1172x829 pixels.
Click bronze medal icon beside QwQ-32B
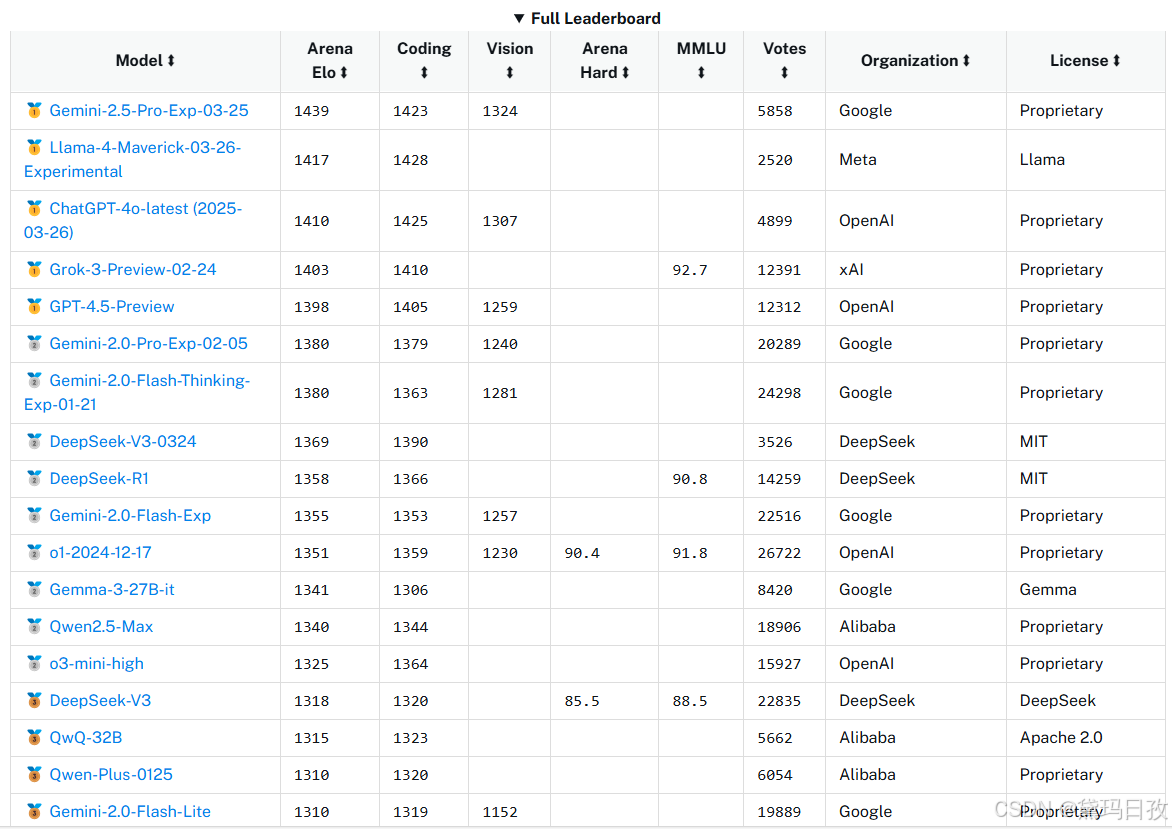click(34, 737)
